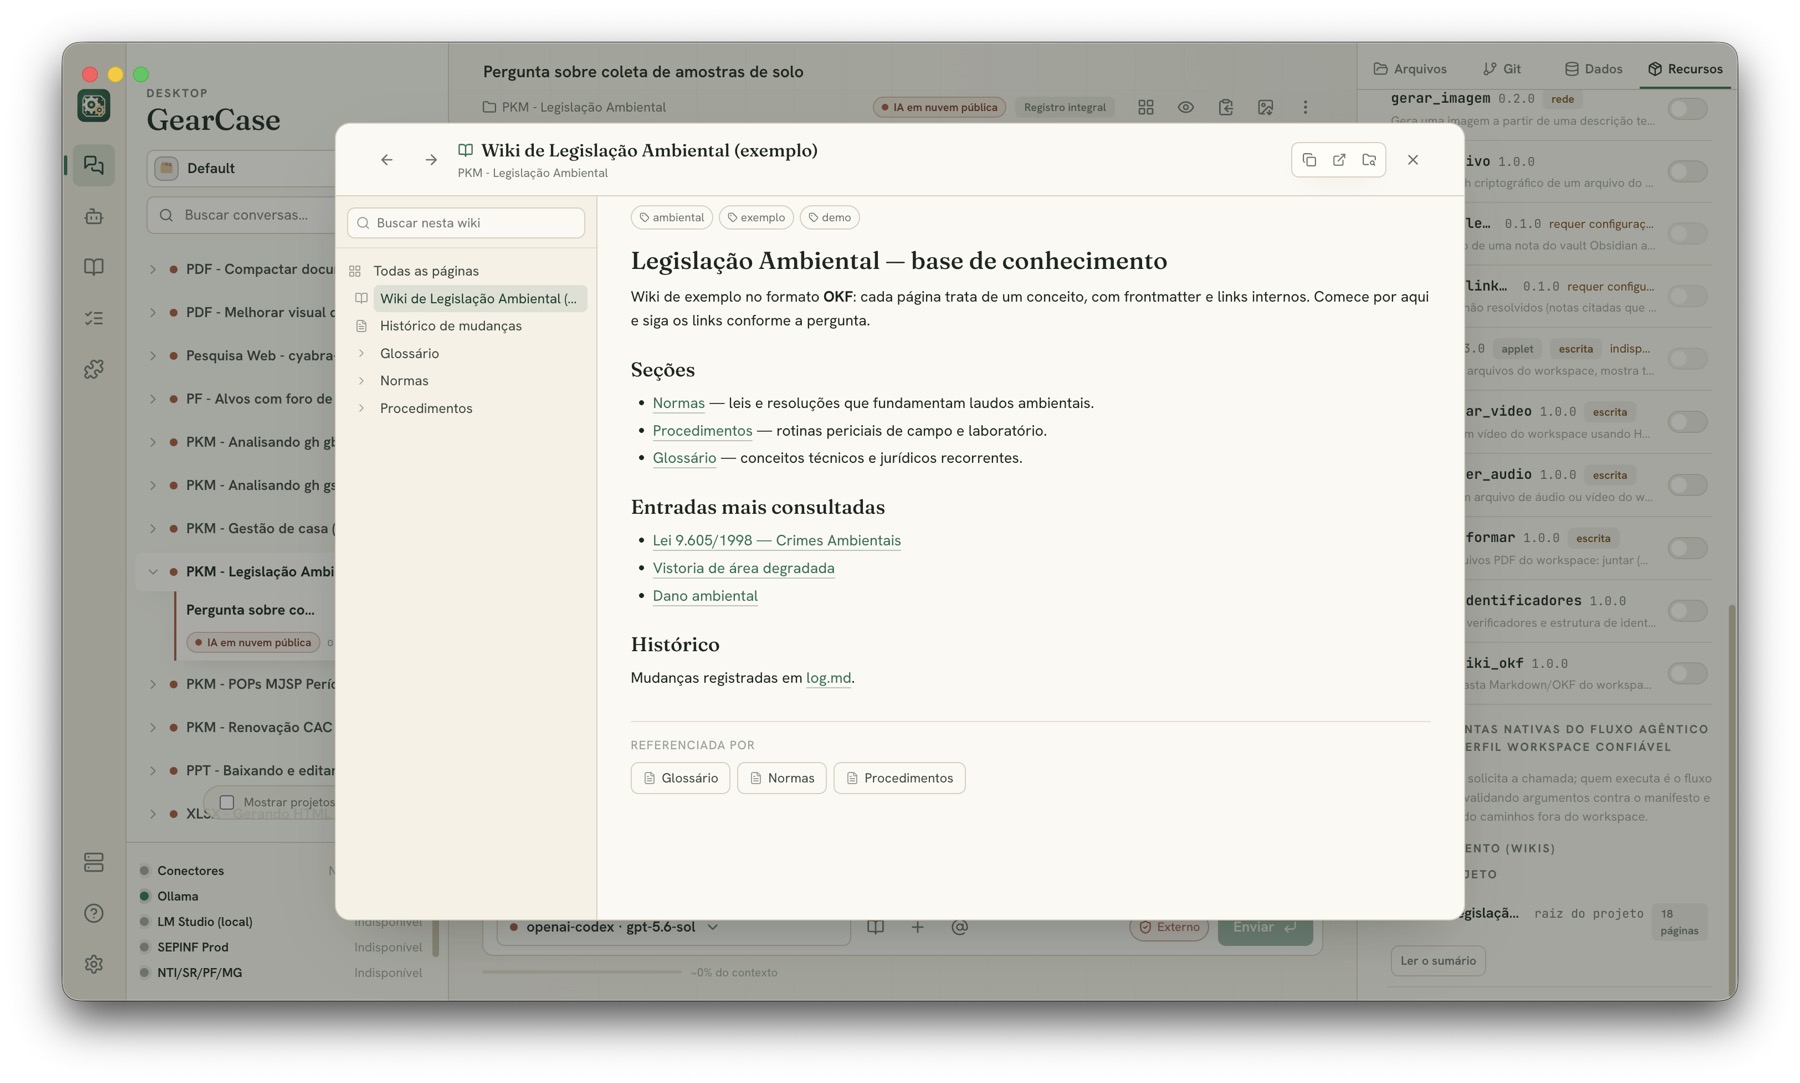Go back with the wiki left arrow

pyautogui.click(x=387, y=160)
